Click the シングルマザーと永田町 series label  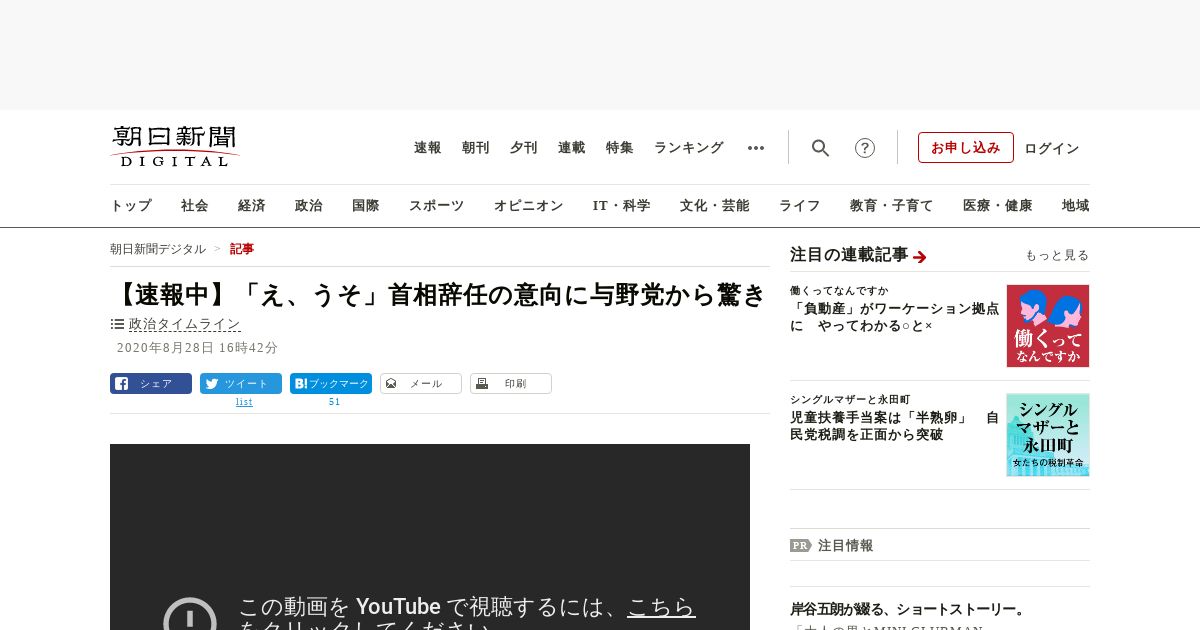pyautogui.click(x=850, y=400)
